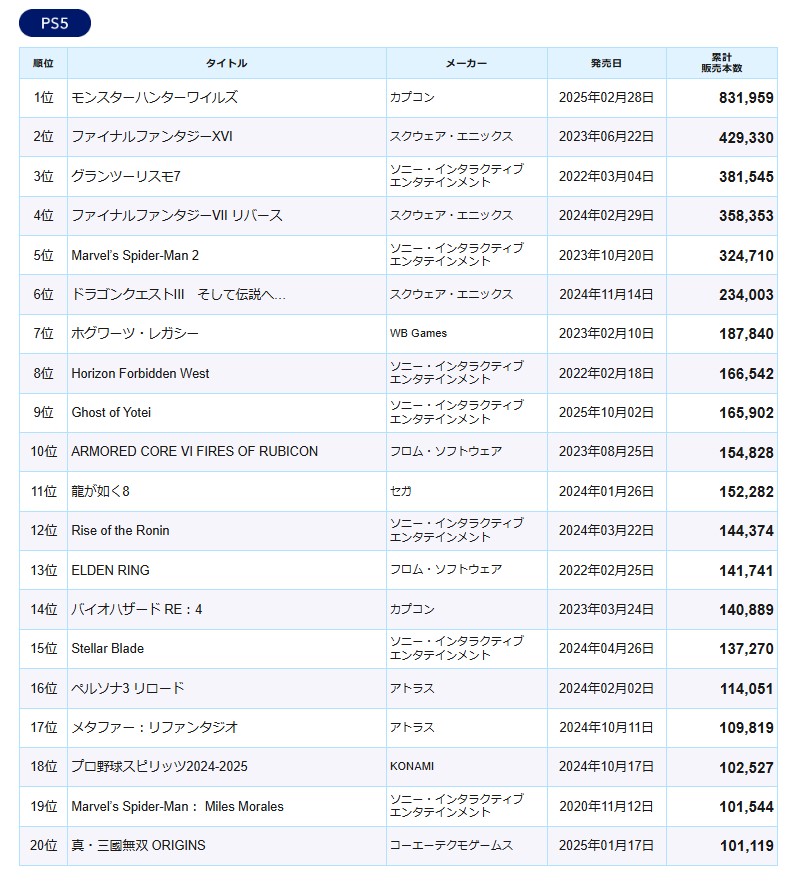Click Marvel's Spider-Man 2 title
This screenshot has width=805, height=888.
click(x=135, y=255)
